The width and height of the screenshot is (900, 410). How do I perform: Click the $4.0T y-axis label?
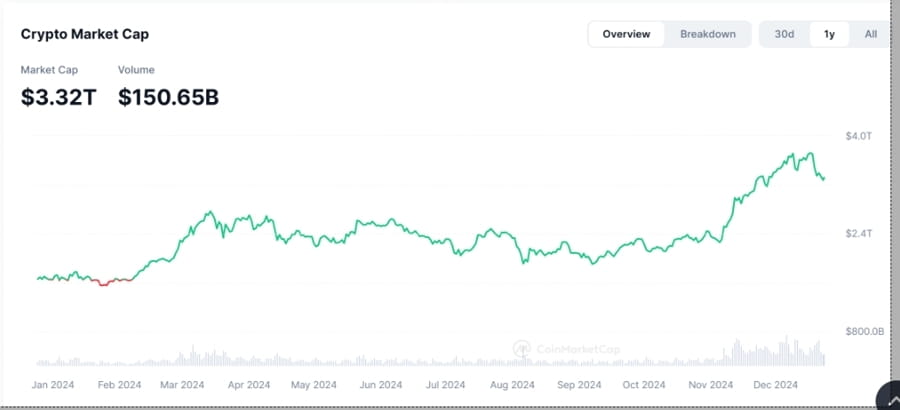[x=859, y=135]
